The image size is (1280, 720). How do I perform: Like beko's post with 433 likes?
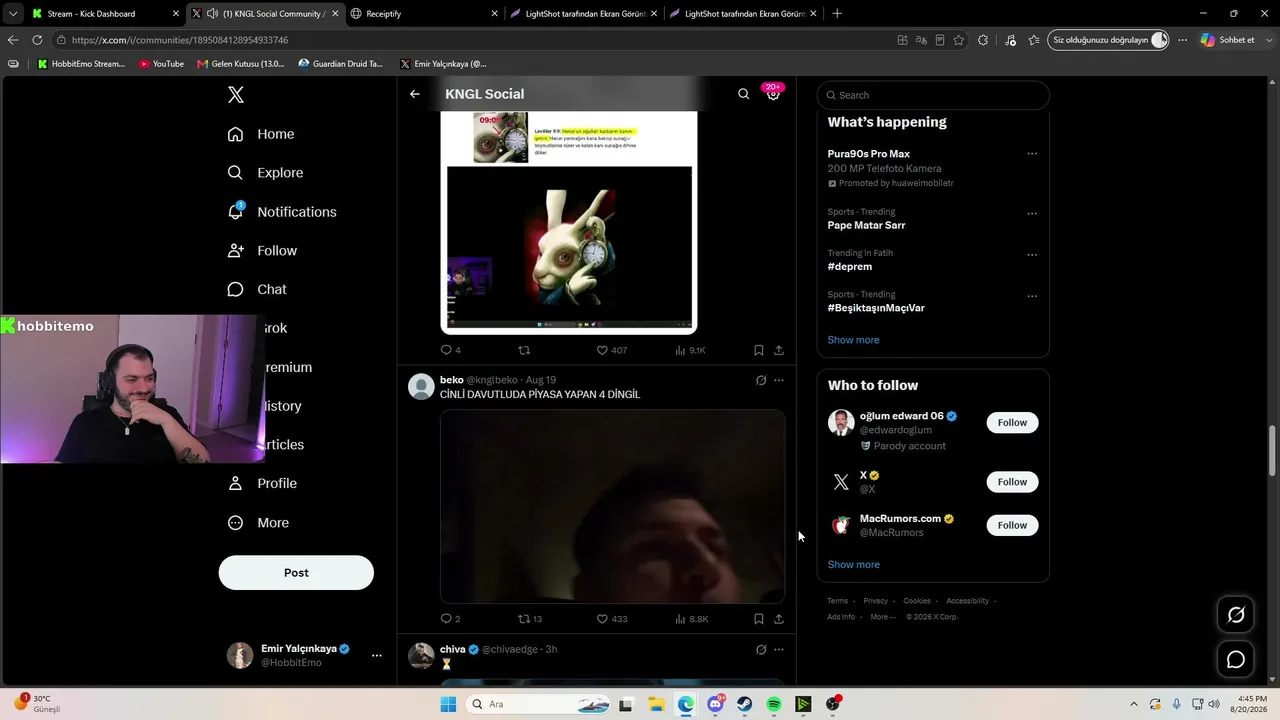click(612, 619)
